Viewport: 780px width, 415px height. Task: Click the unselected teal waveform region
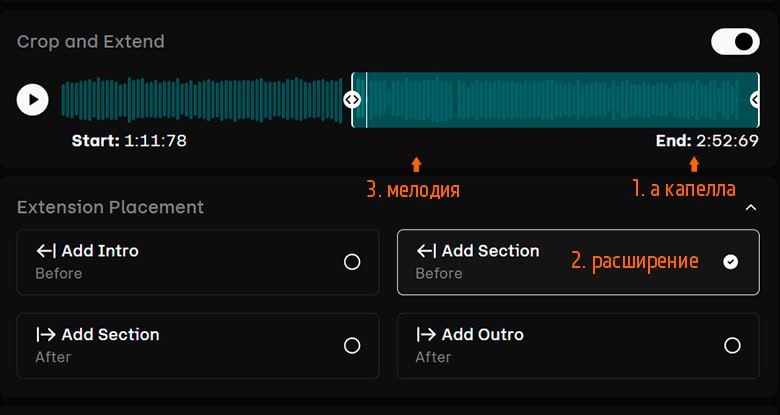[x=201, y=100]
